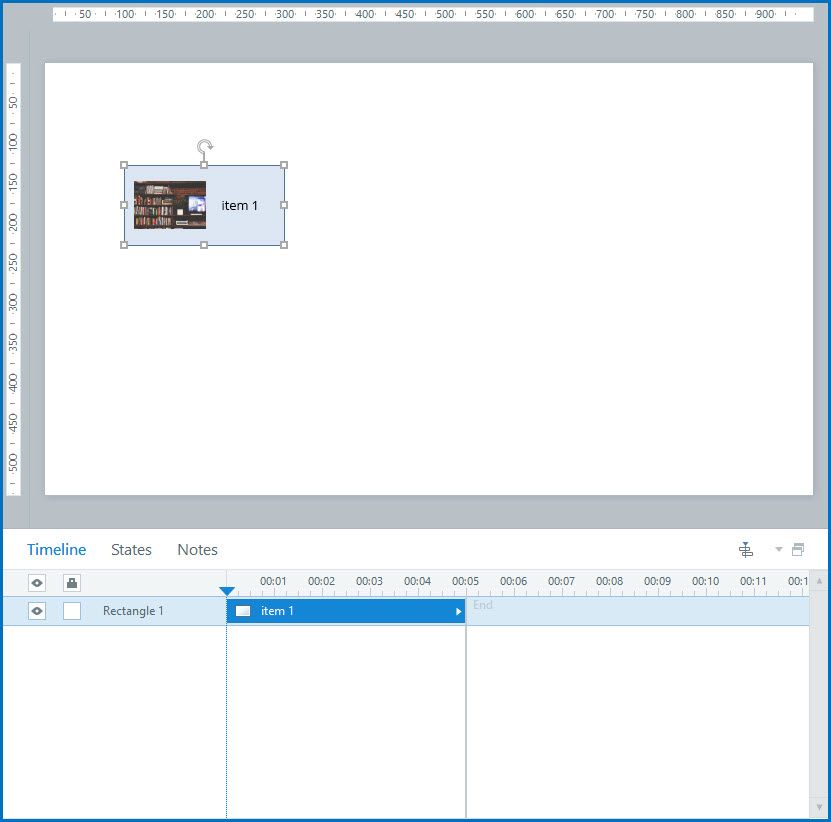Click the eye icon in timeline header
The height and width of the screenshot is (822, 831).
(x=37, y=583)
